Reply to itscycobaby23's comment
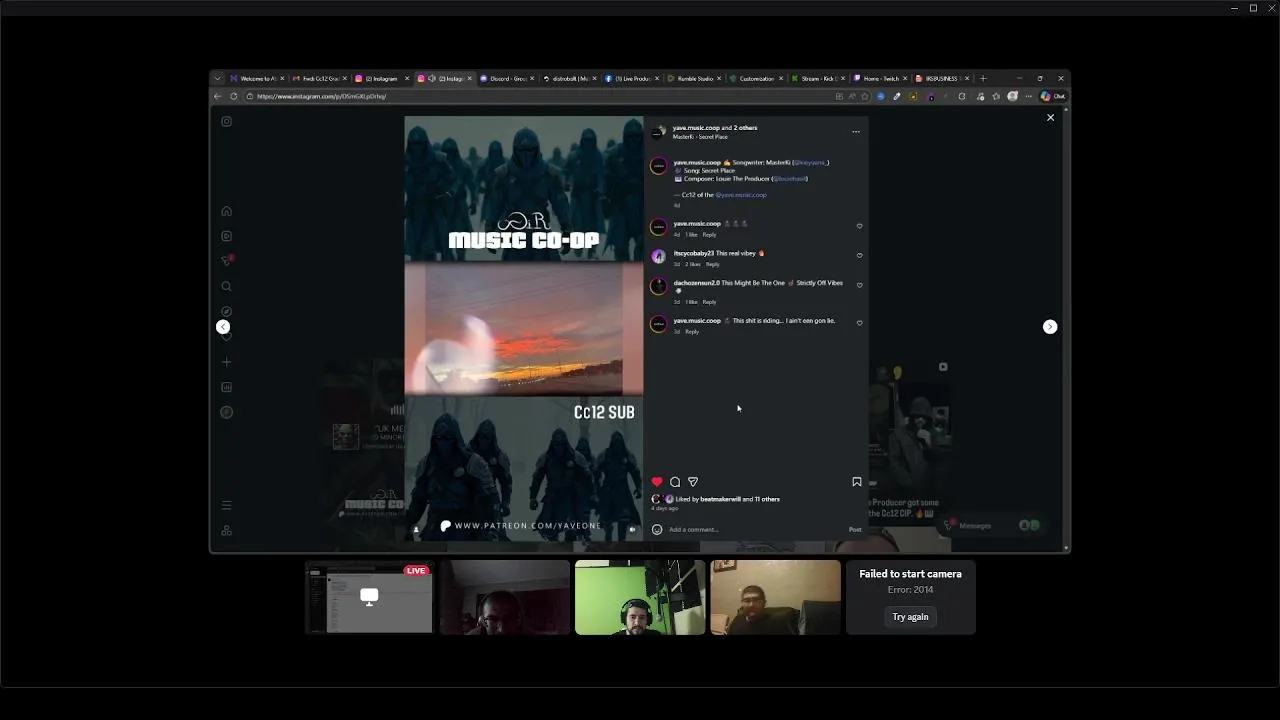This screenshot has height=720, width=1280. (x=712, y=264)
